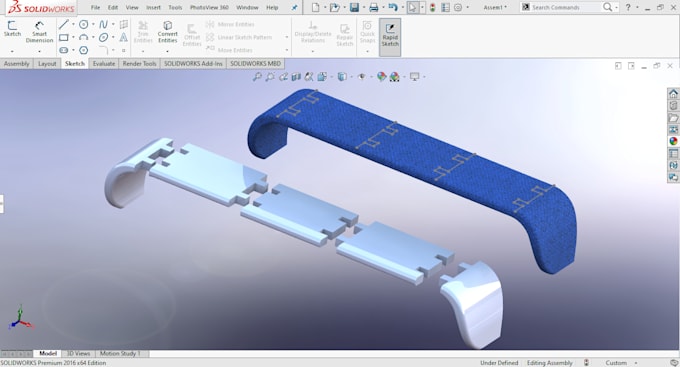This screenshot has width=680, height=367.
Task: Choose the Polygon sketch tool
Action: click(x=84, y=50)
